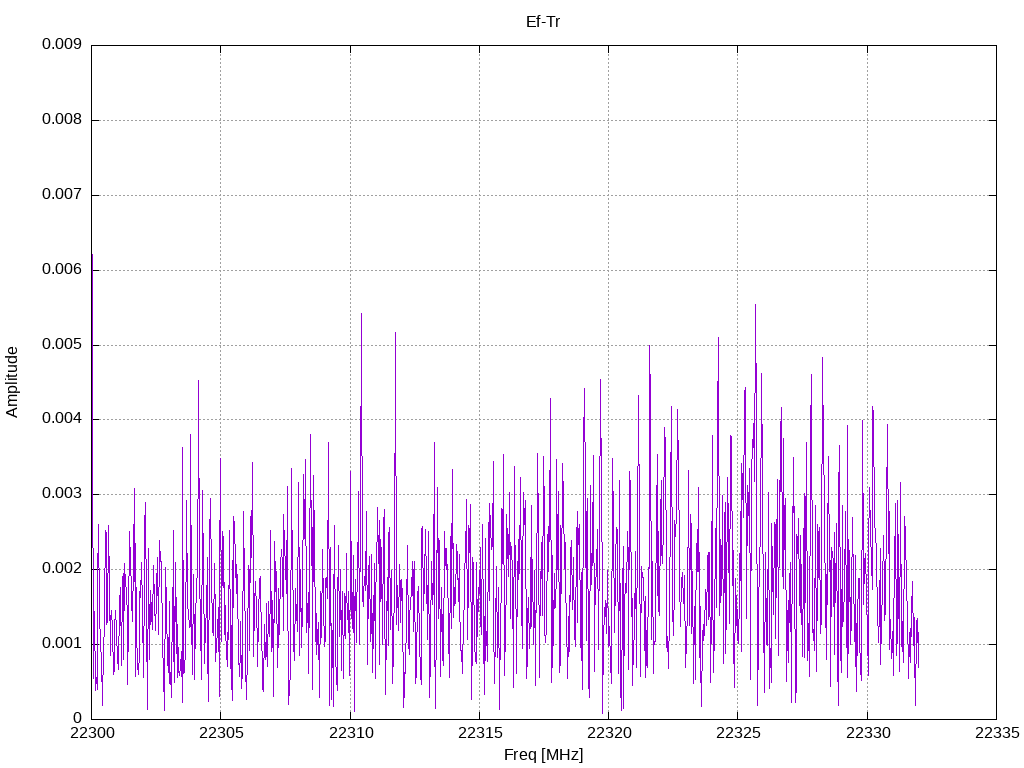1024x768 pixels.
Task: Click y-axis tick value 0.001
Action: (x=61, y=644)
